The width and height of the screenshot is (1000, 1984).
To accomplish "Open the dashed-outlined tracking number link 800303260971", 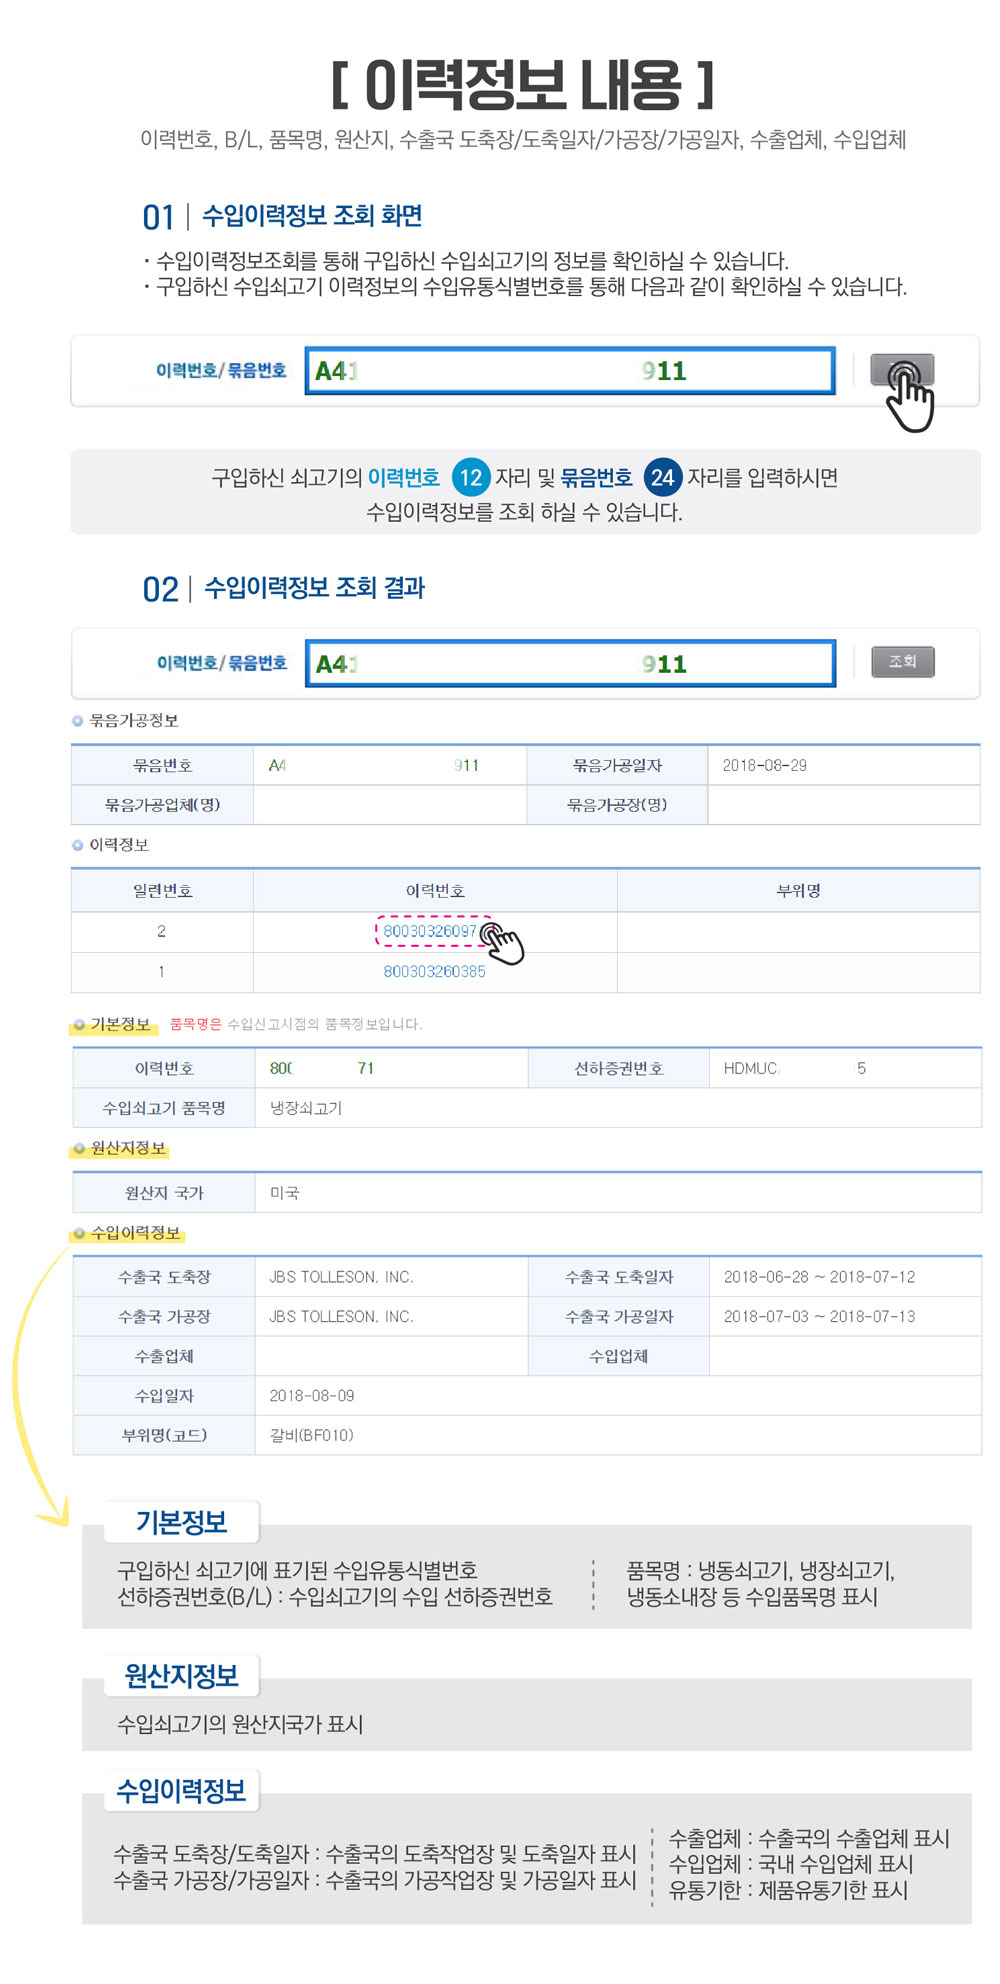I will (x=430, y=931).
